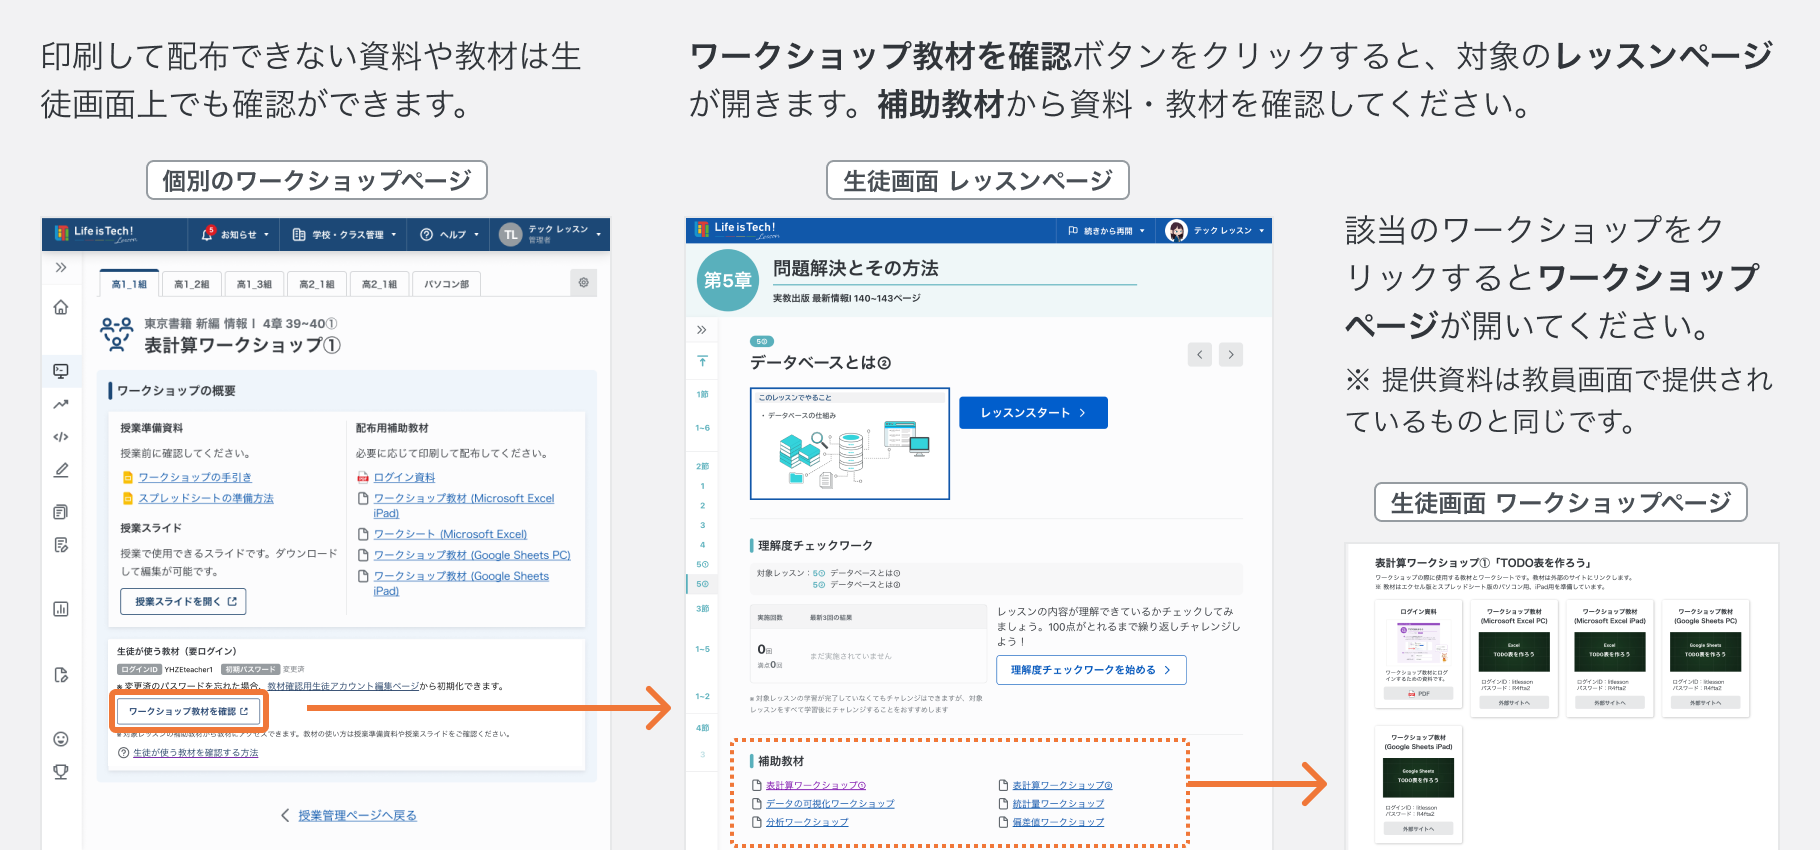The image size is (1820, 850).
Task: Open the ヘルプ dropdown menu
Action: coord(450,235)
